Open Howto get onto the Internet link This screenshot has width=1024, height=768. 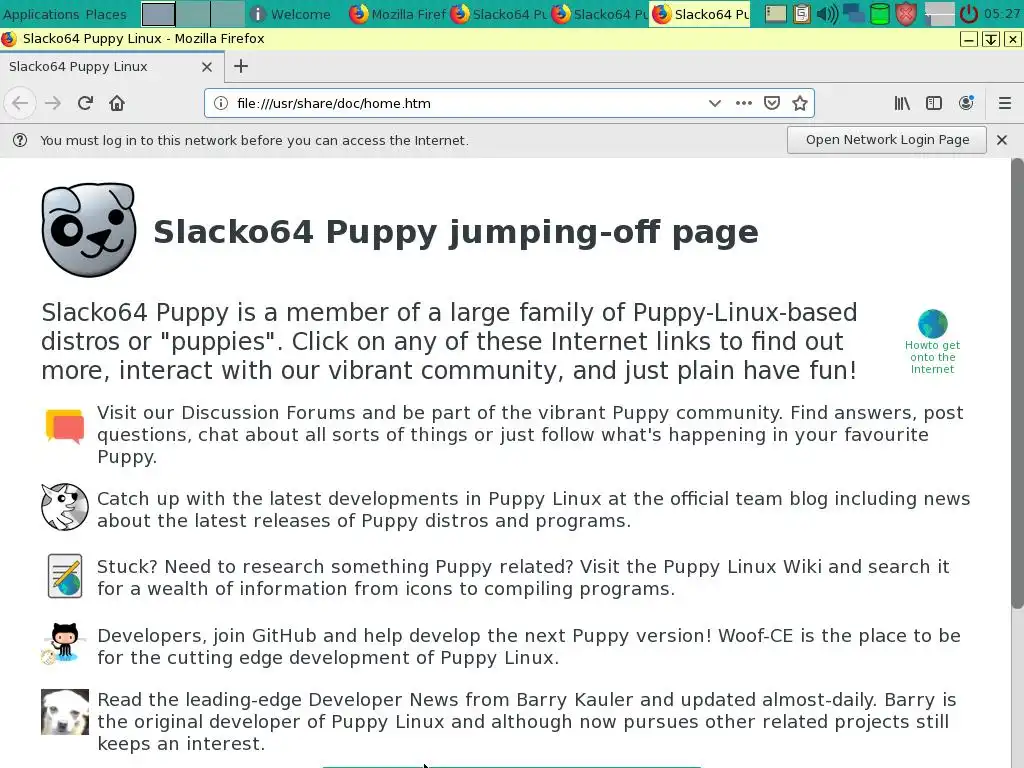[932, 357]
